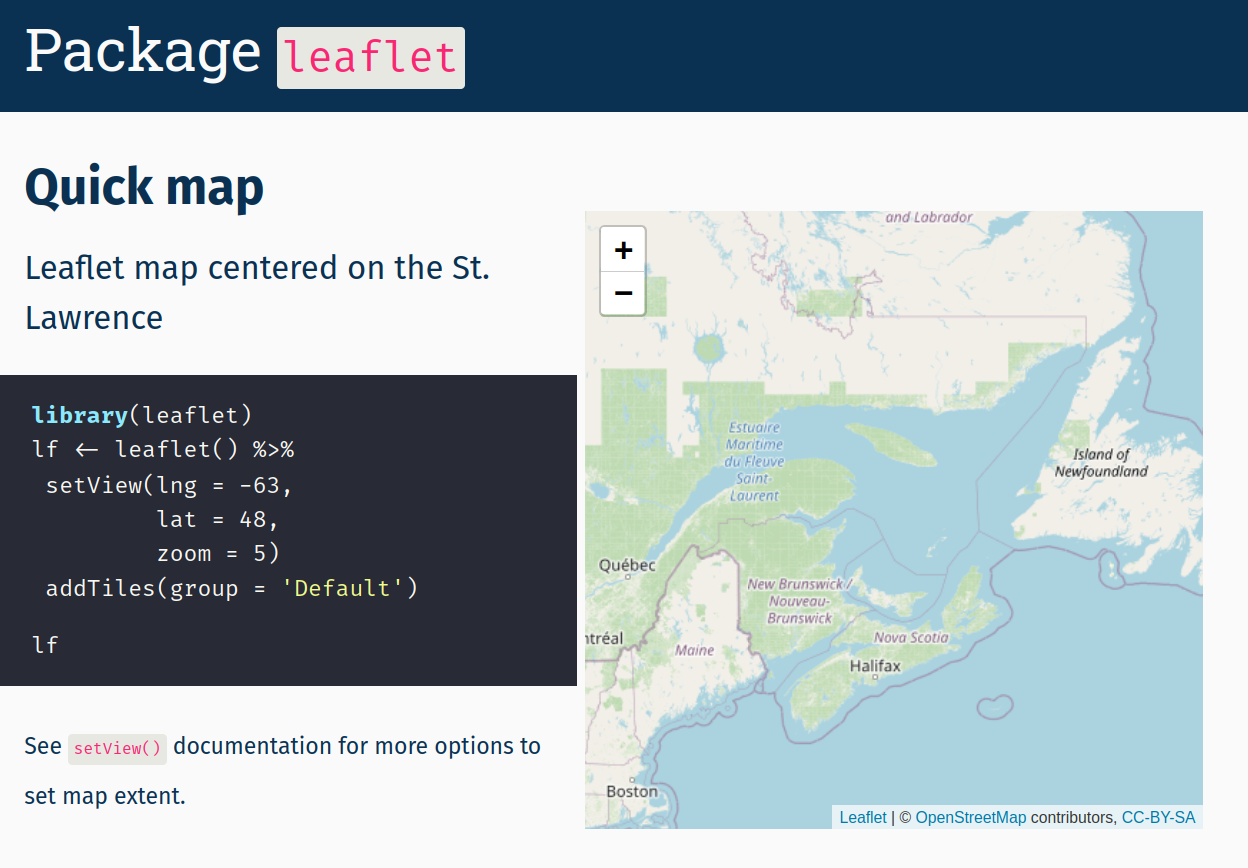Open the OpenStreetMap contributors link
Viewport: 1248px width, 868px height.
(x=970, y=817)
